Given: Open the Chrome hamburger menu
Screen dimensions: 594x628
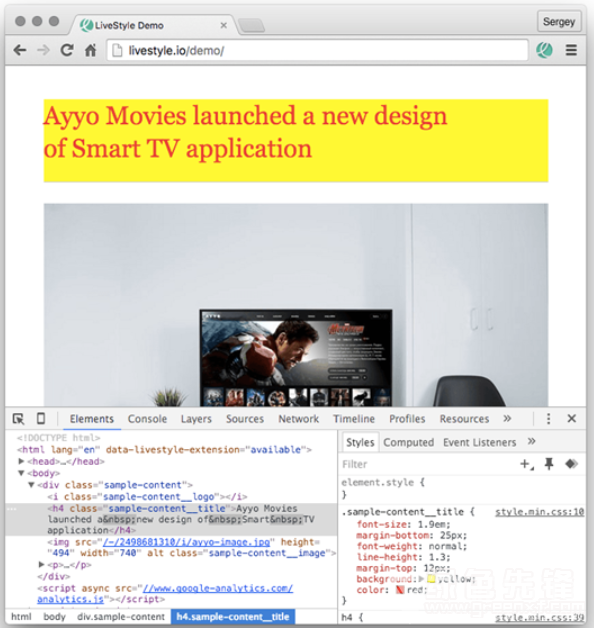Looking at the screenshot, I should [x=571, y=50].
